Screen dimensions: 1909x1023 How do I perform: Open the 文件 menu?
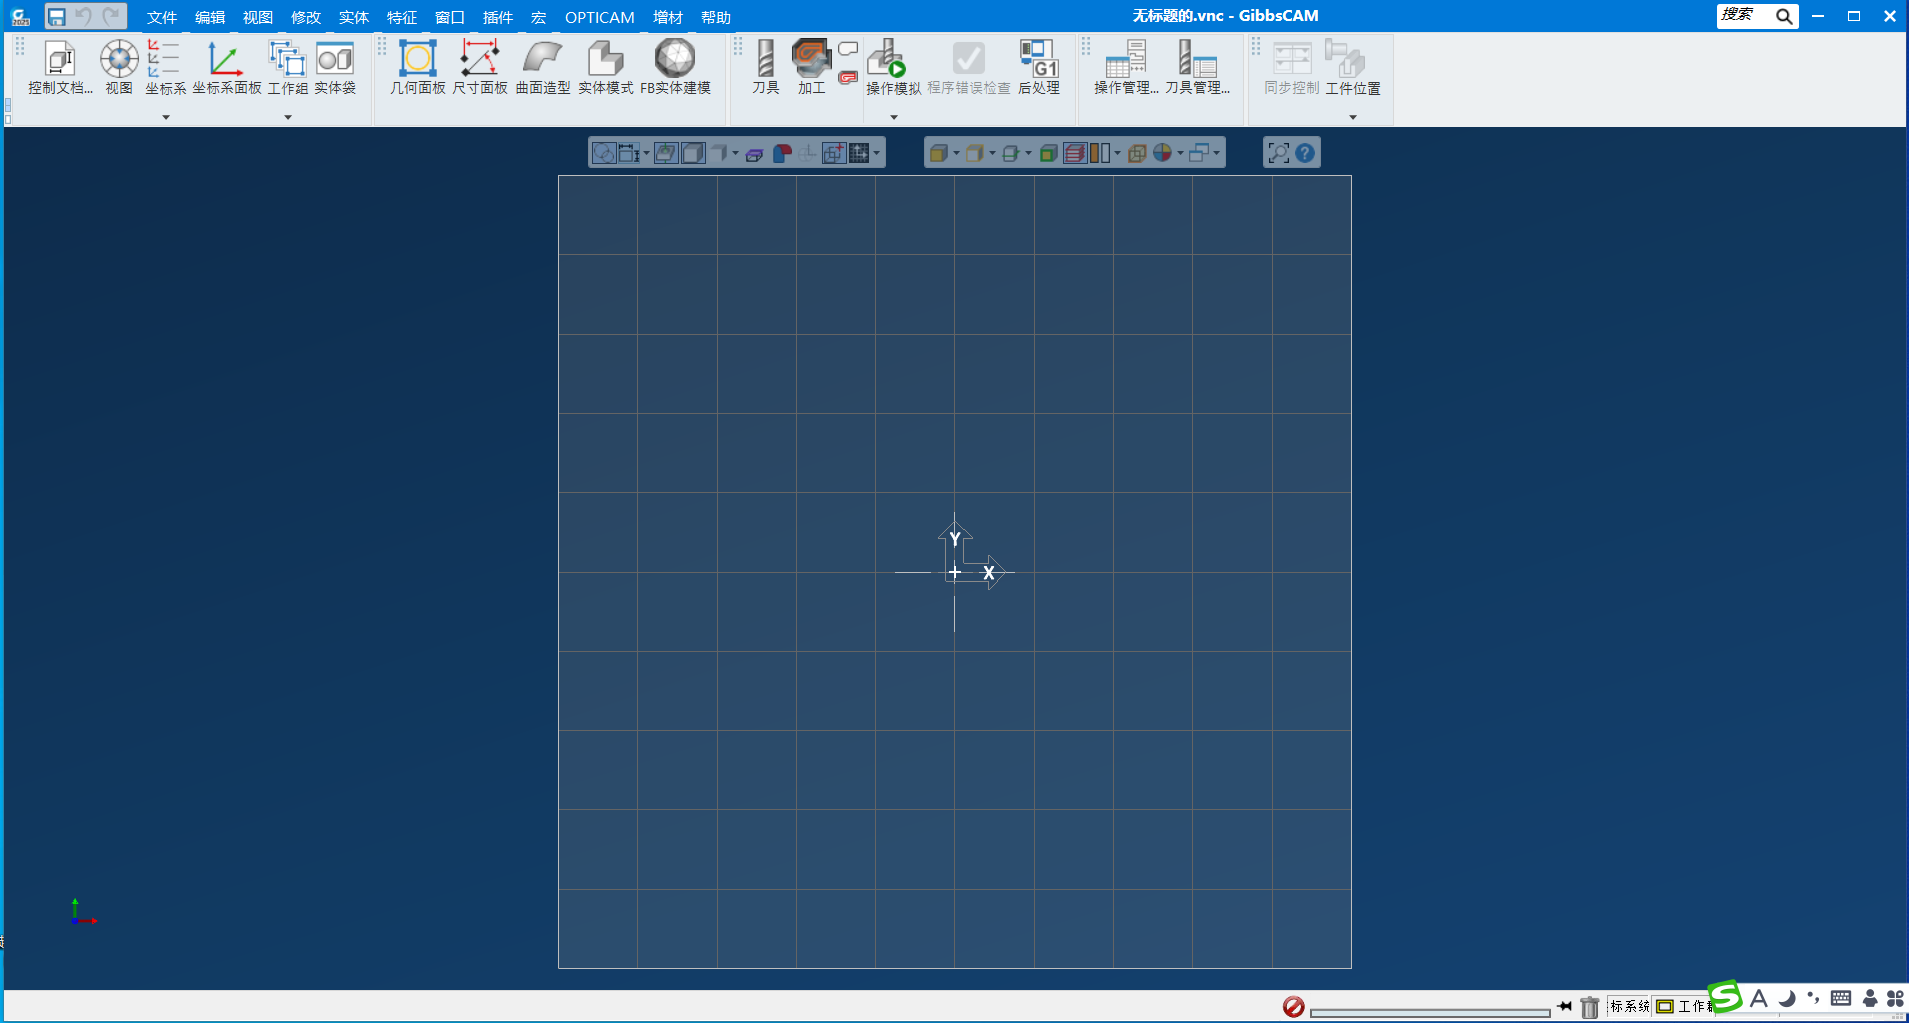pyautogui.click(x=161, y=17)
